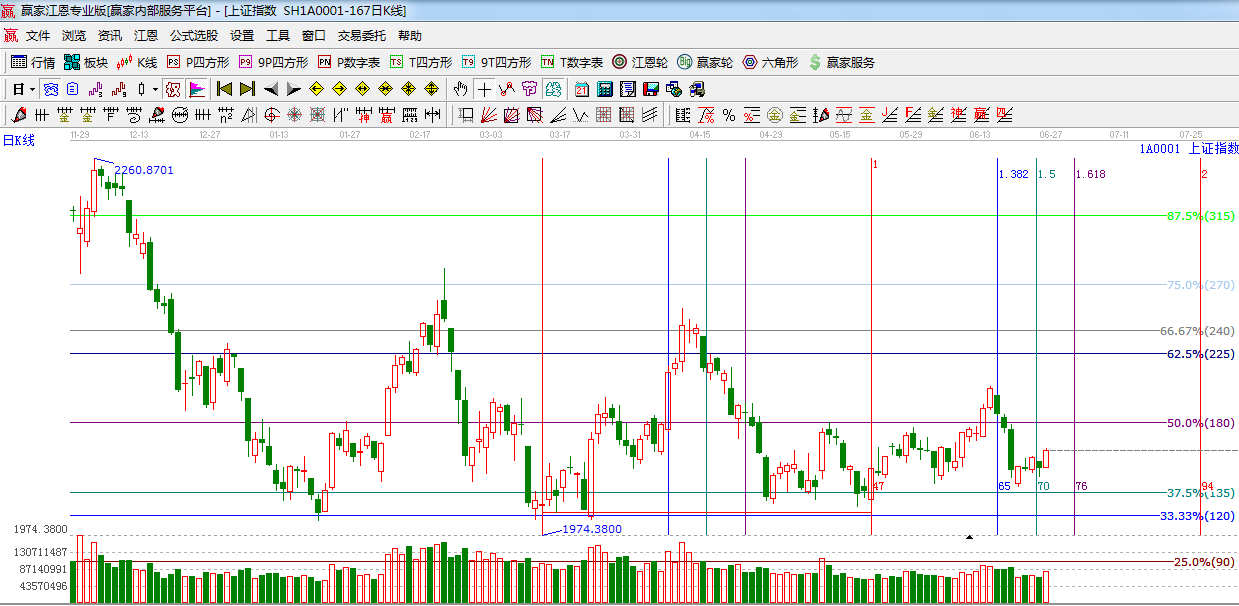Open the 行情 market quotes view
This screenshot has width=1239, height=606.
tap(33, 62)
